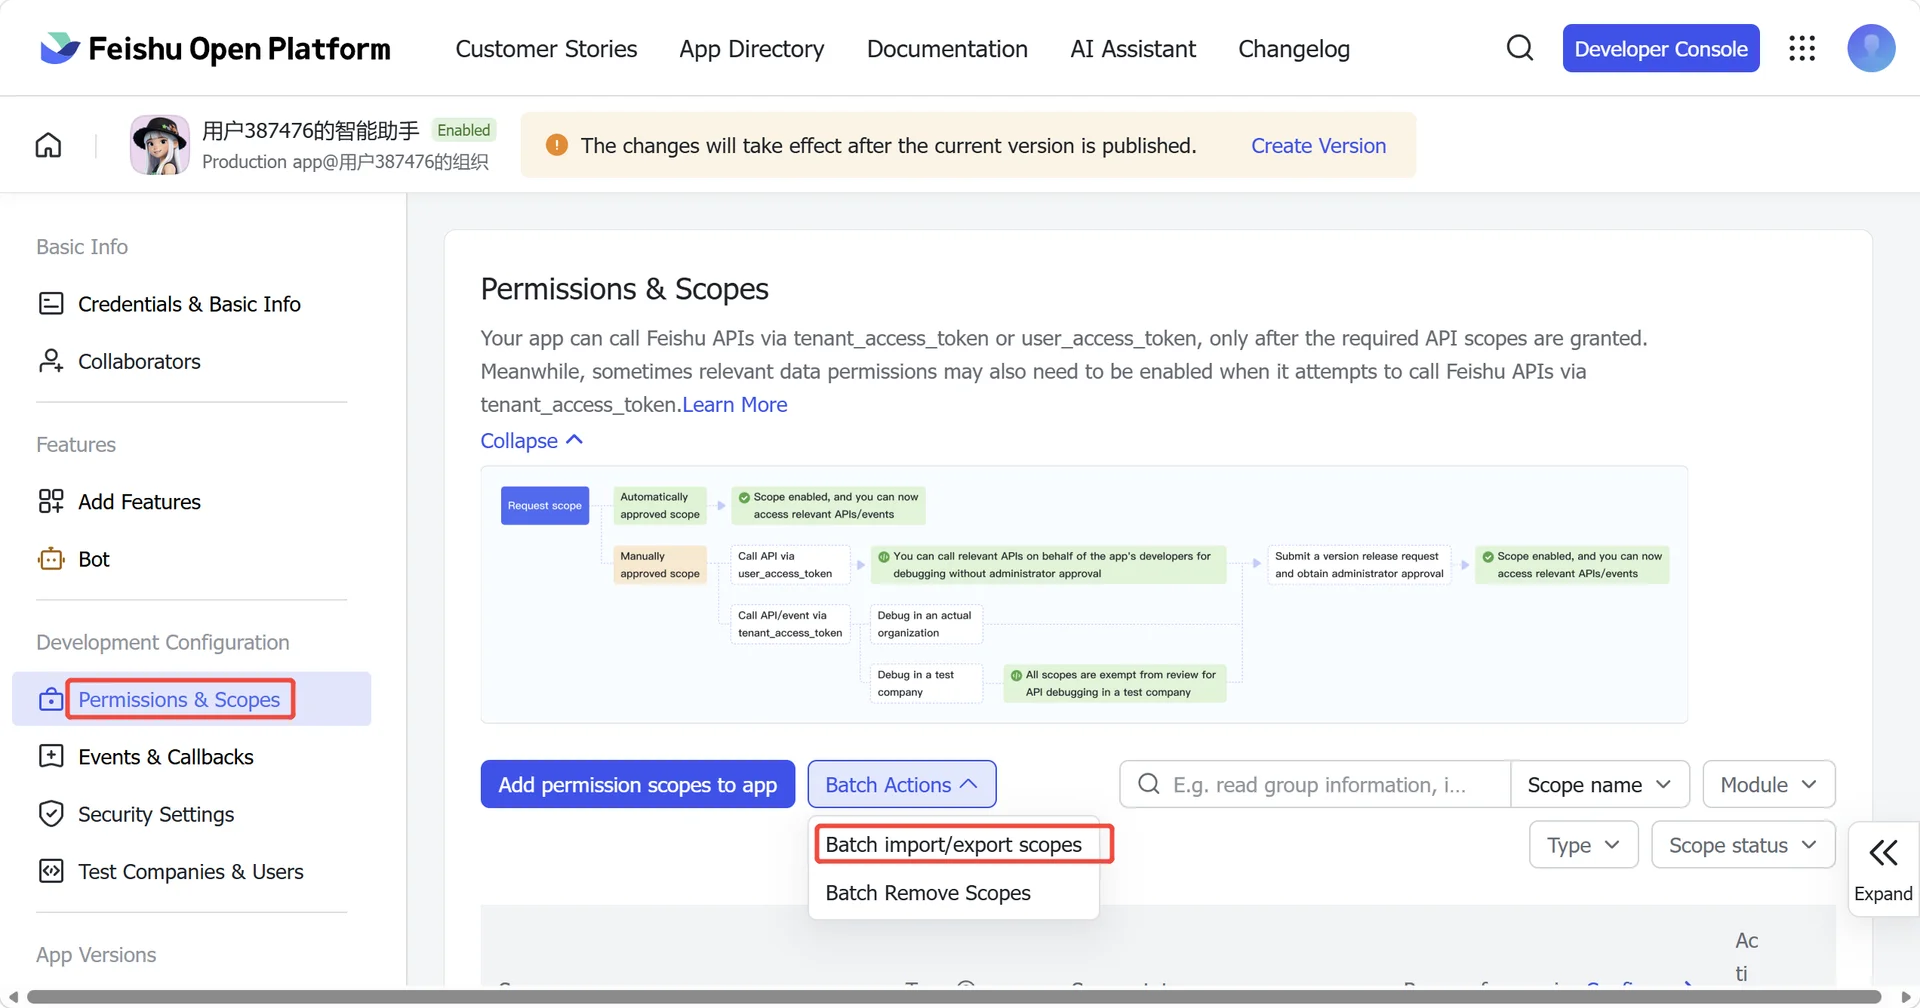
Task: Click the Features section label
Action: 76,445
